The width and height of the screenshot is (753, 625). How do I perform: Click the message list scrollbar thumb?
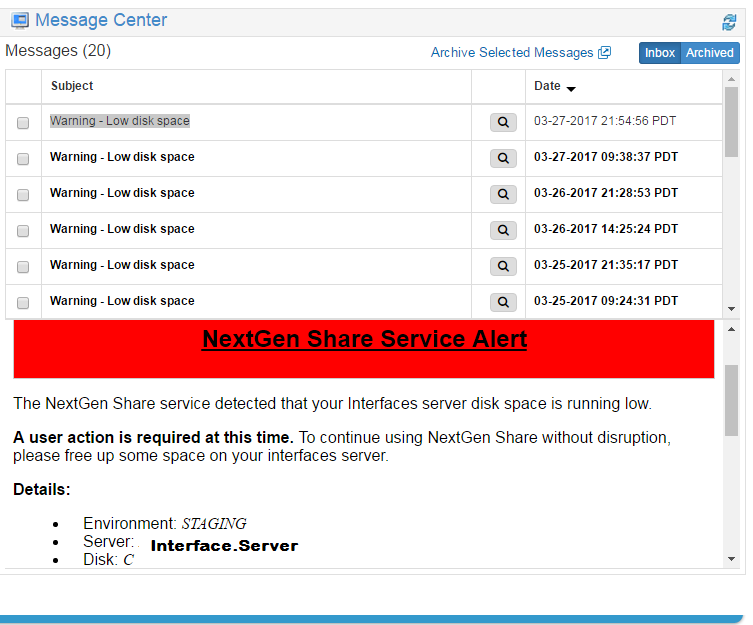pos(731,122)
